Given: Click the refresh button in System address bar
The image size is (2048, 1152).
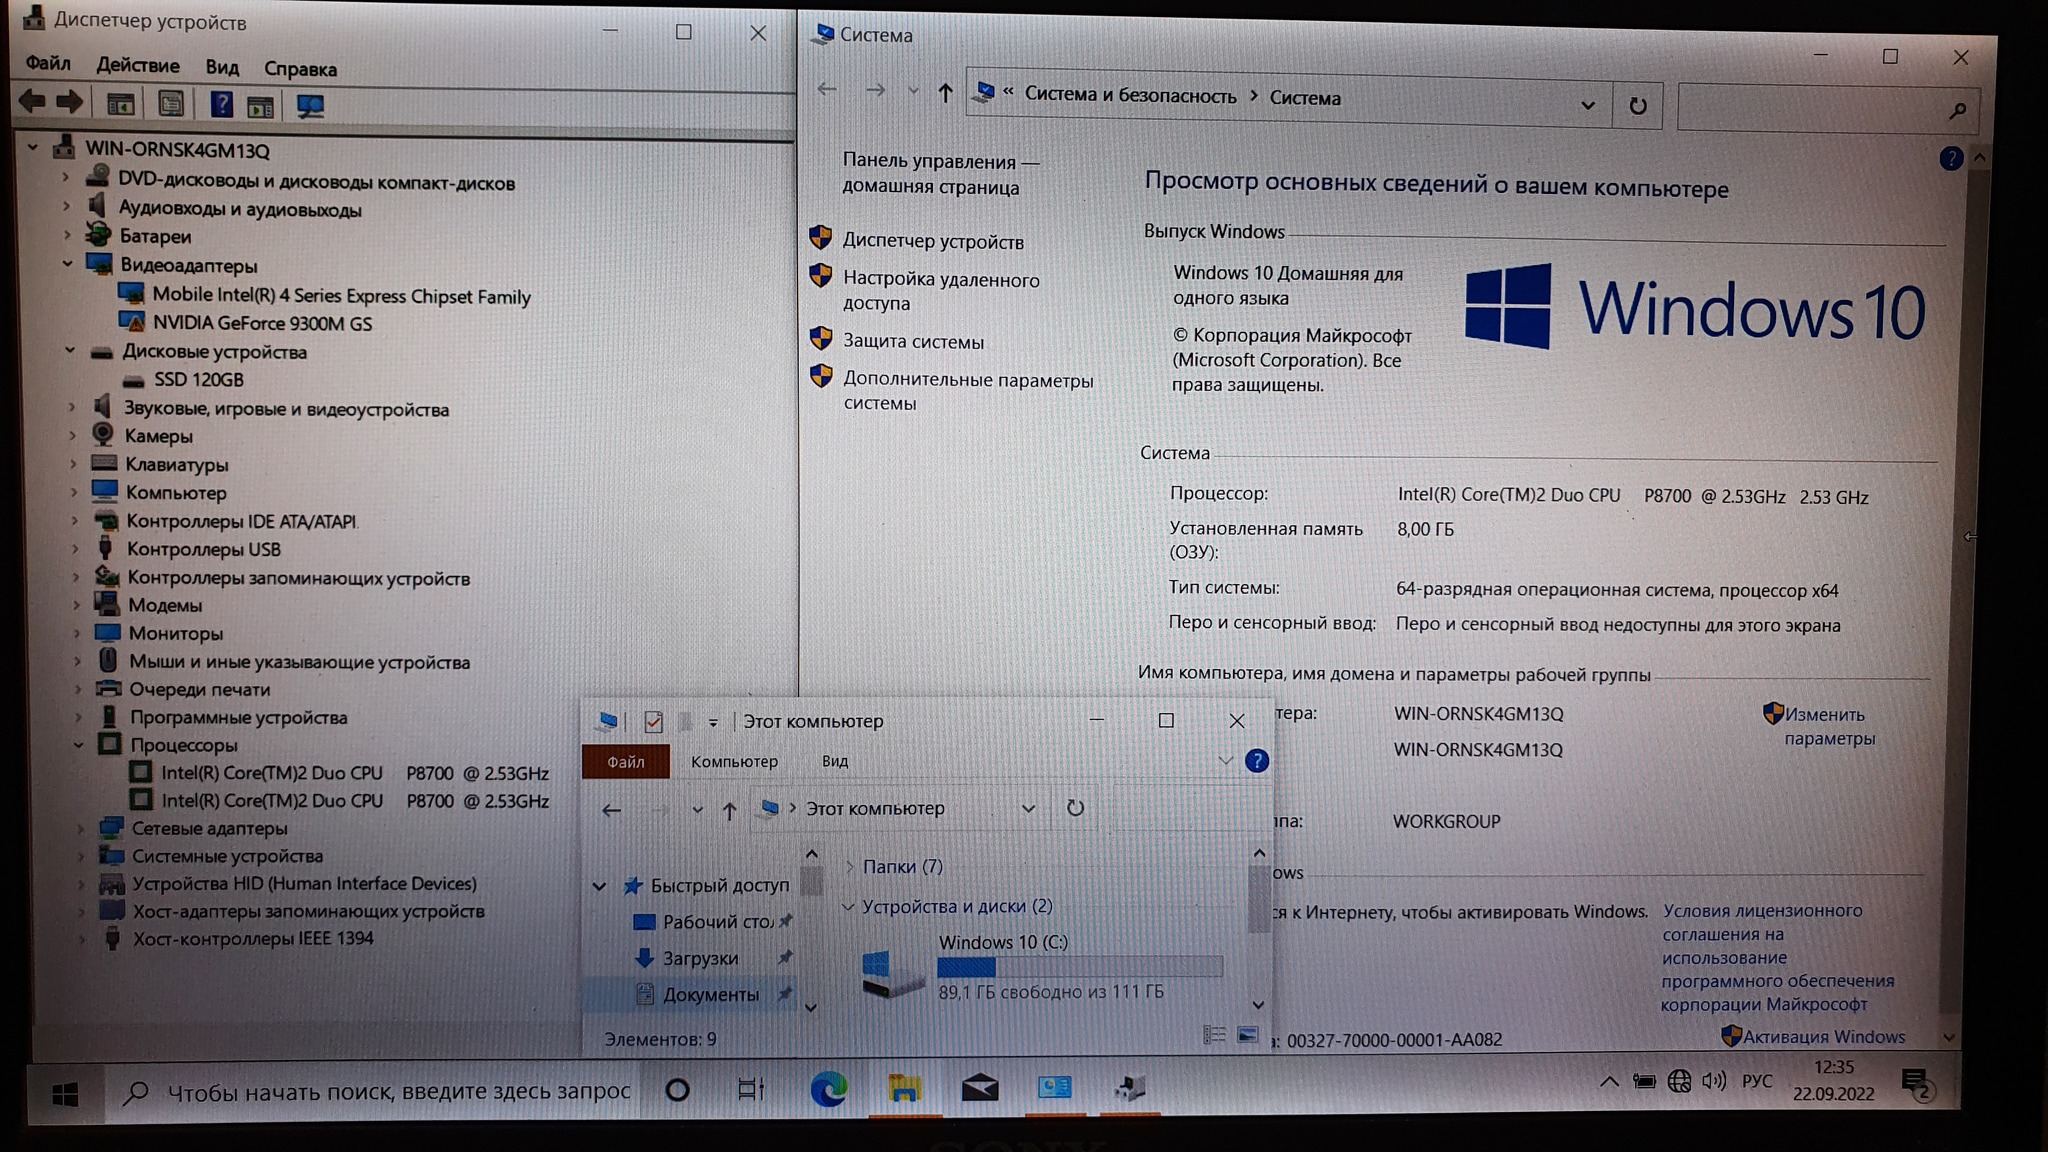Looking at the screenshot, I should (1637, 106).
